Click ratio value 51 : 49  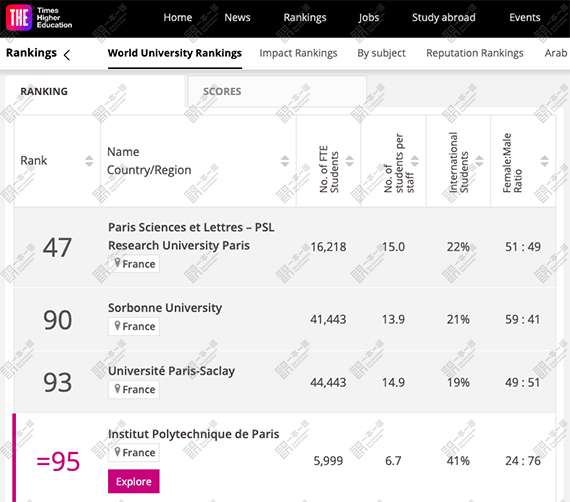pyautogui.click(x=523, y=247)
